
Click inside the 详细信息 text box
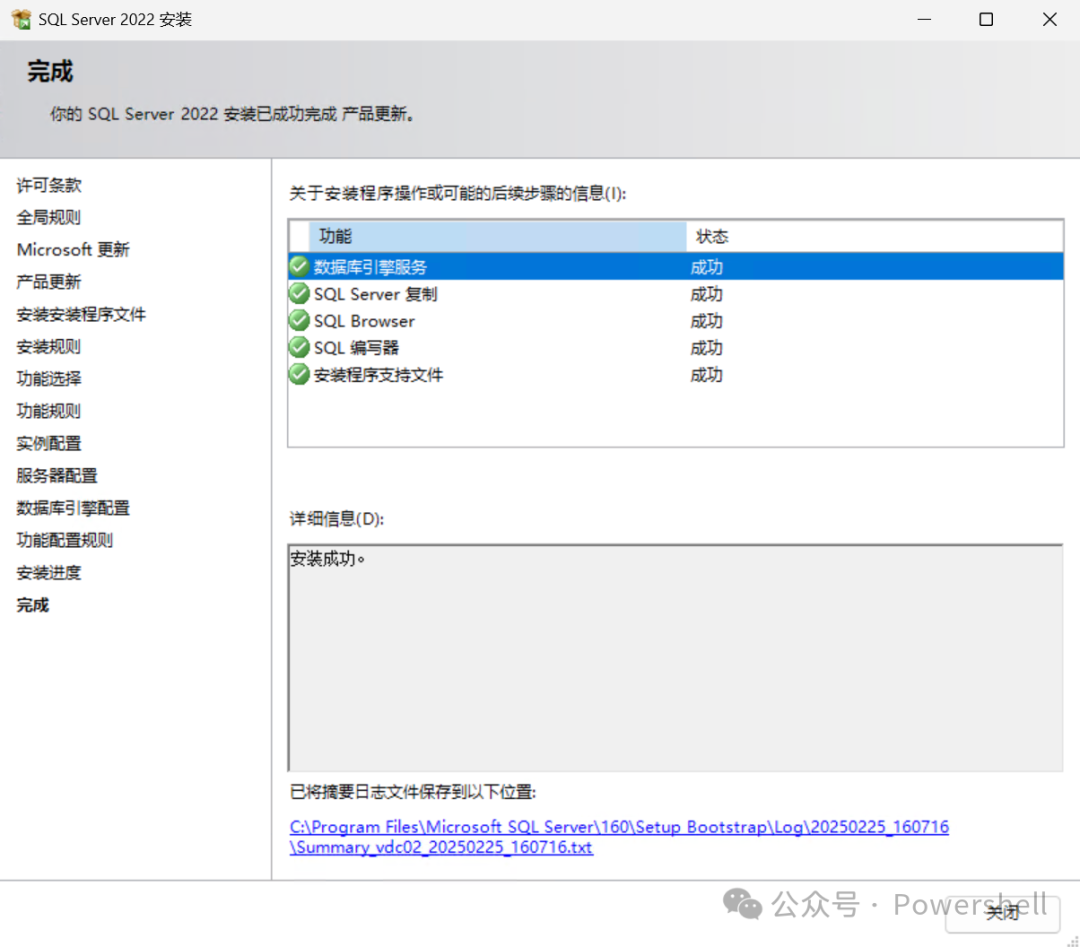coord(676,658)
